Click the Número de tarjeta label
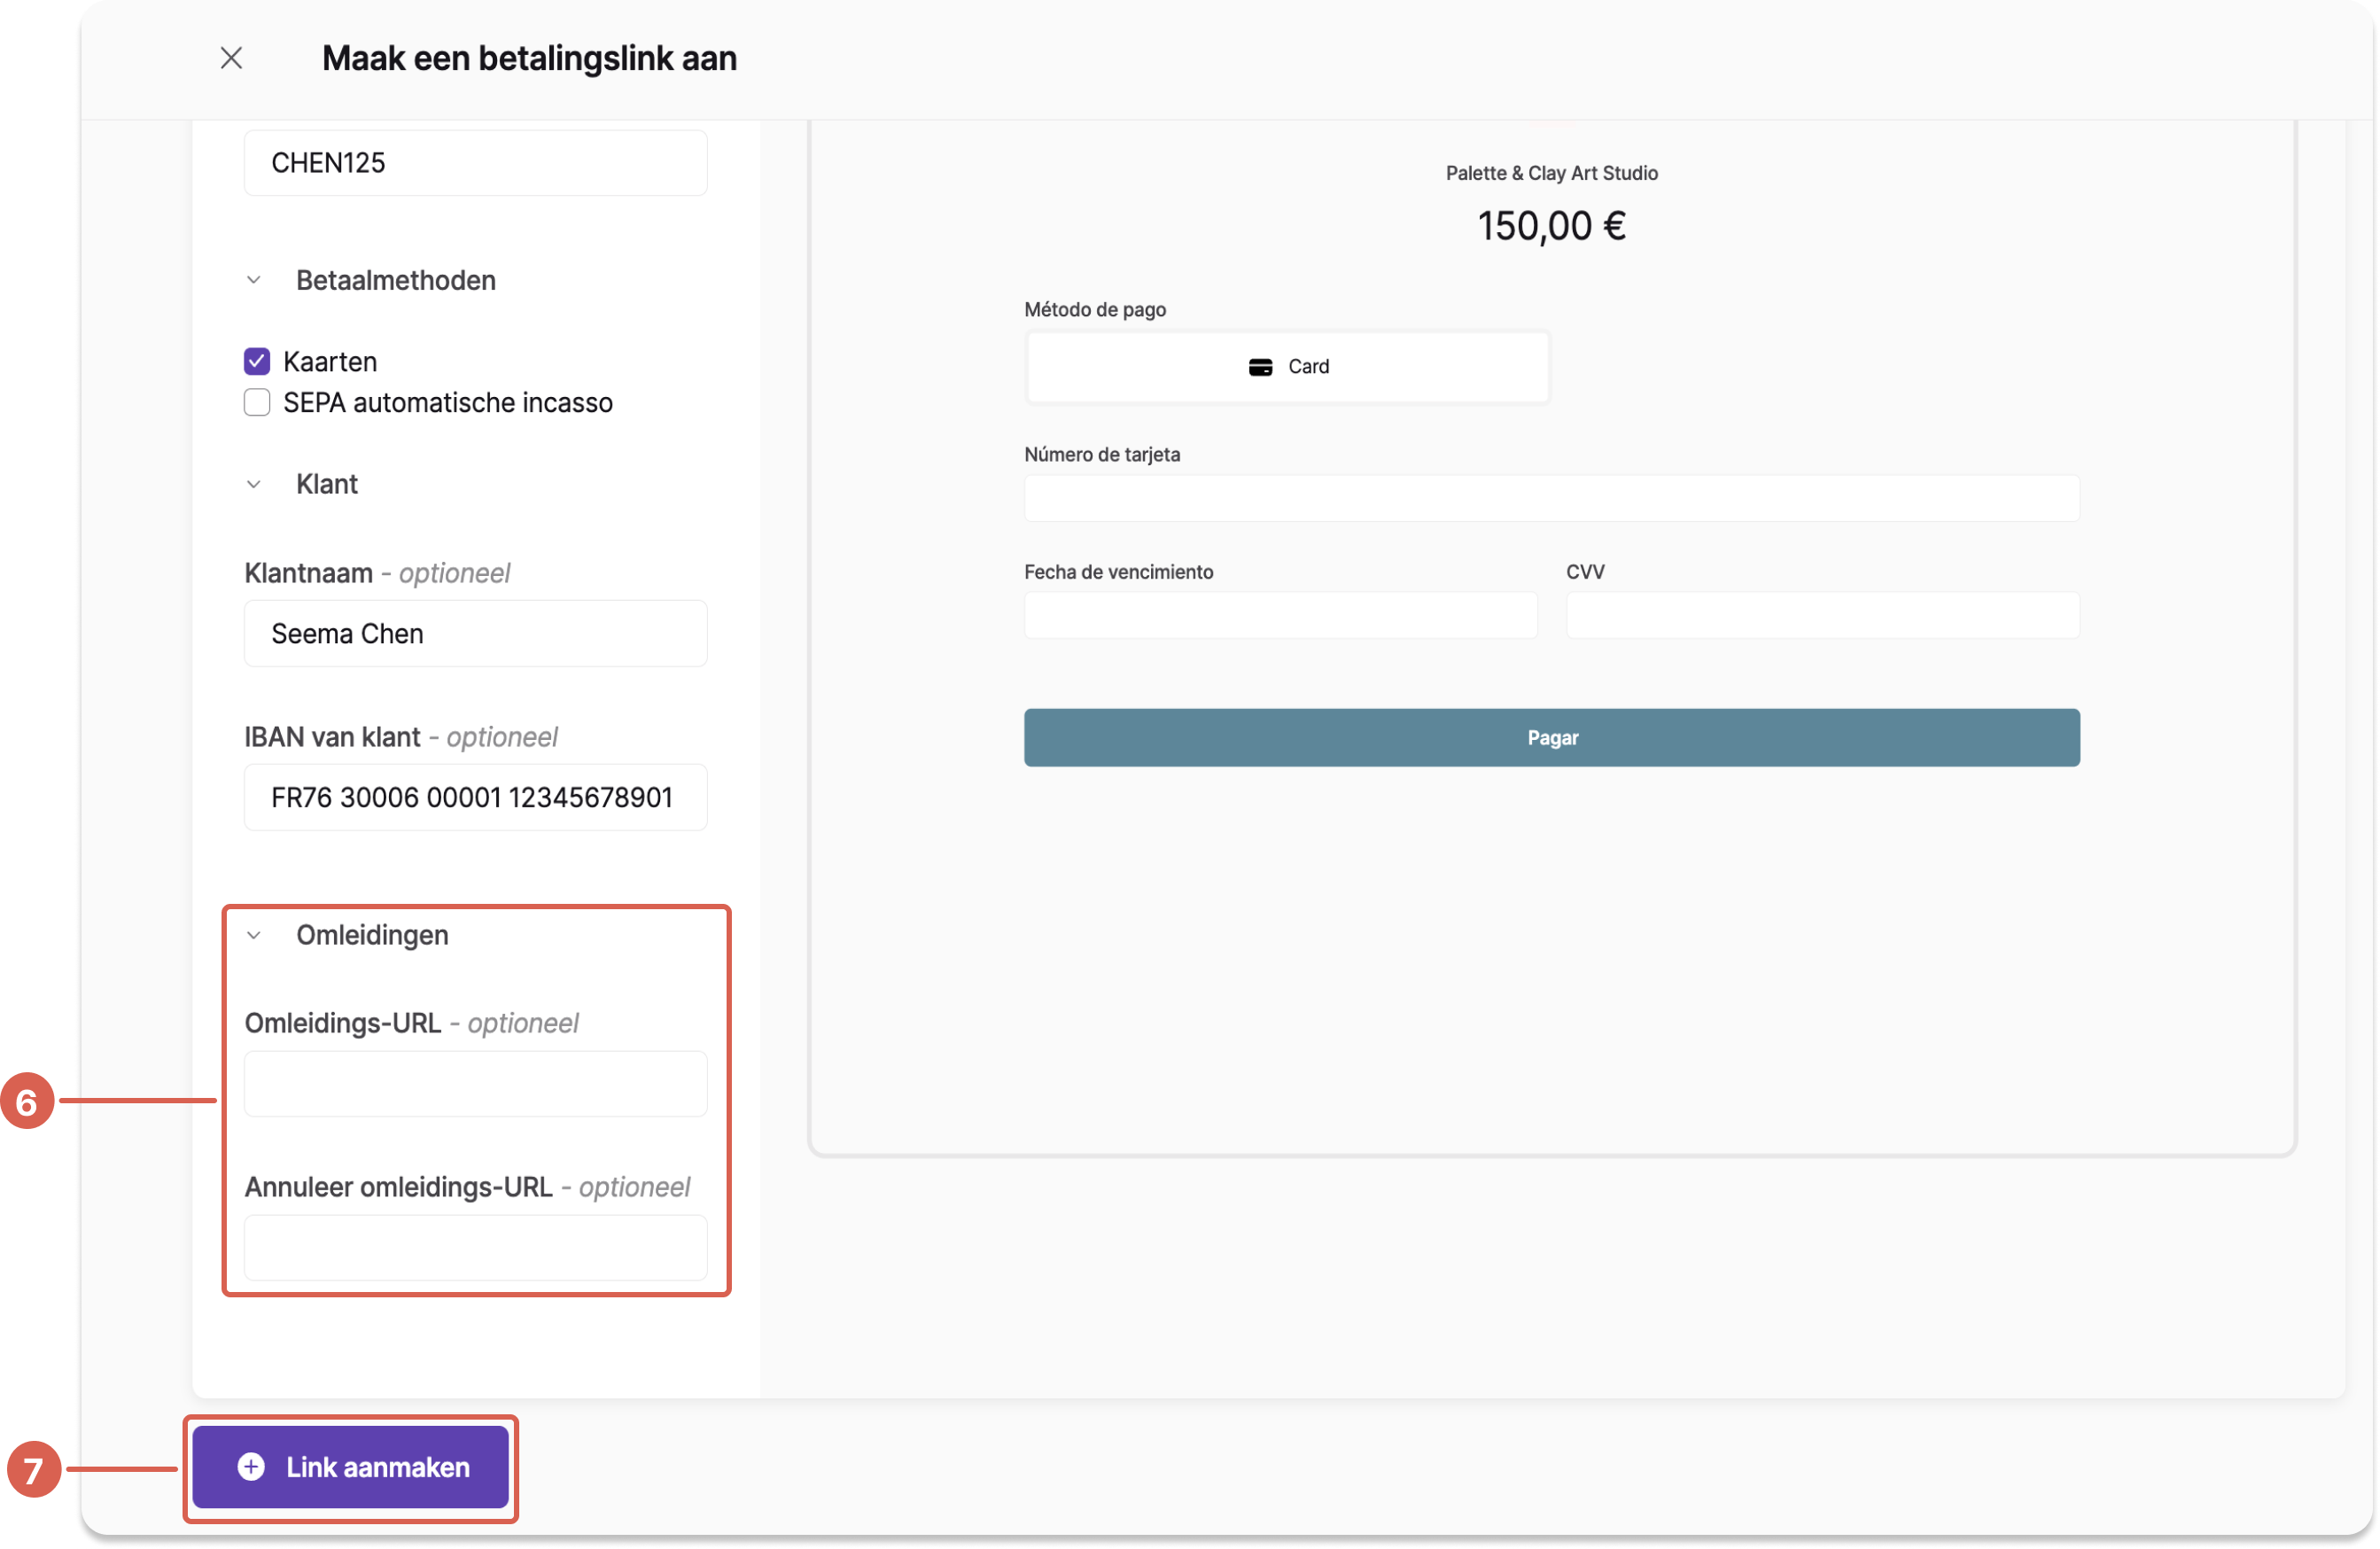2380x1549 pixels. click(x=1102, y=454)
